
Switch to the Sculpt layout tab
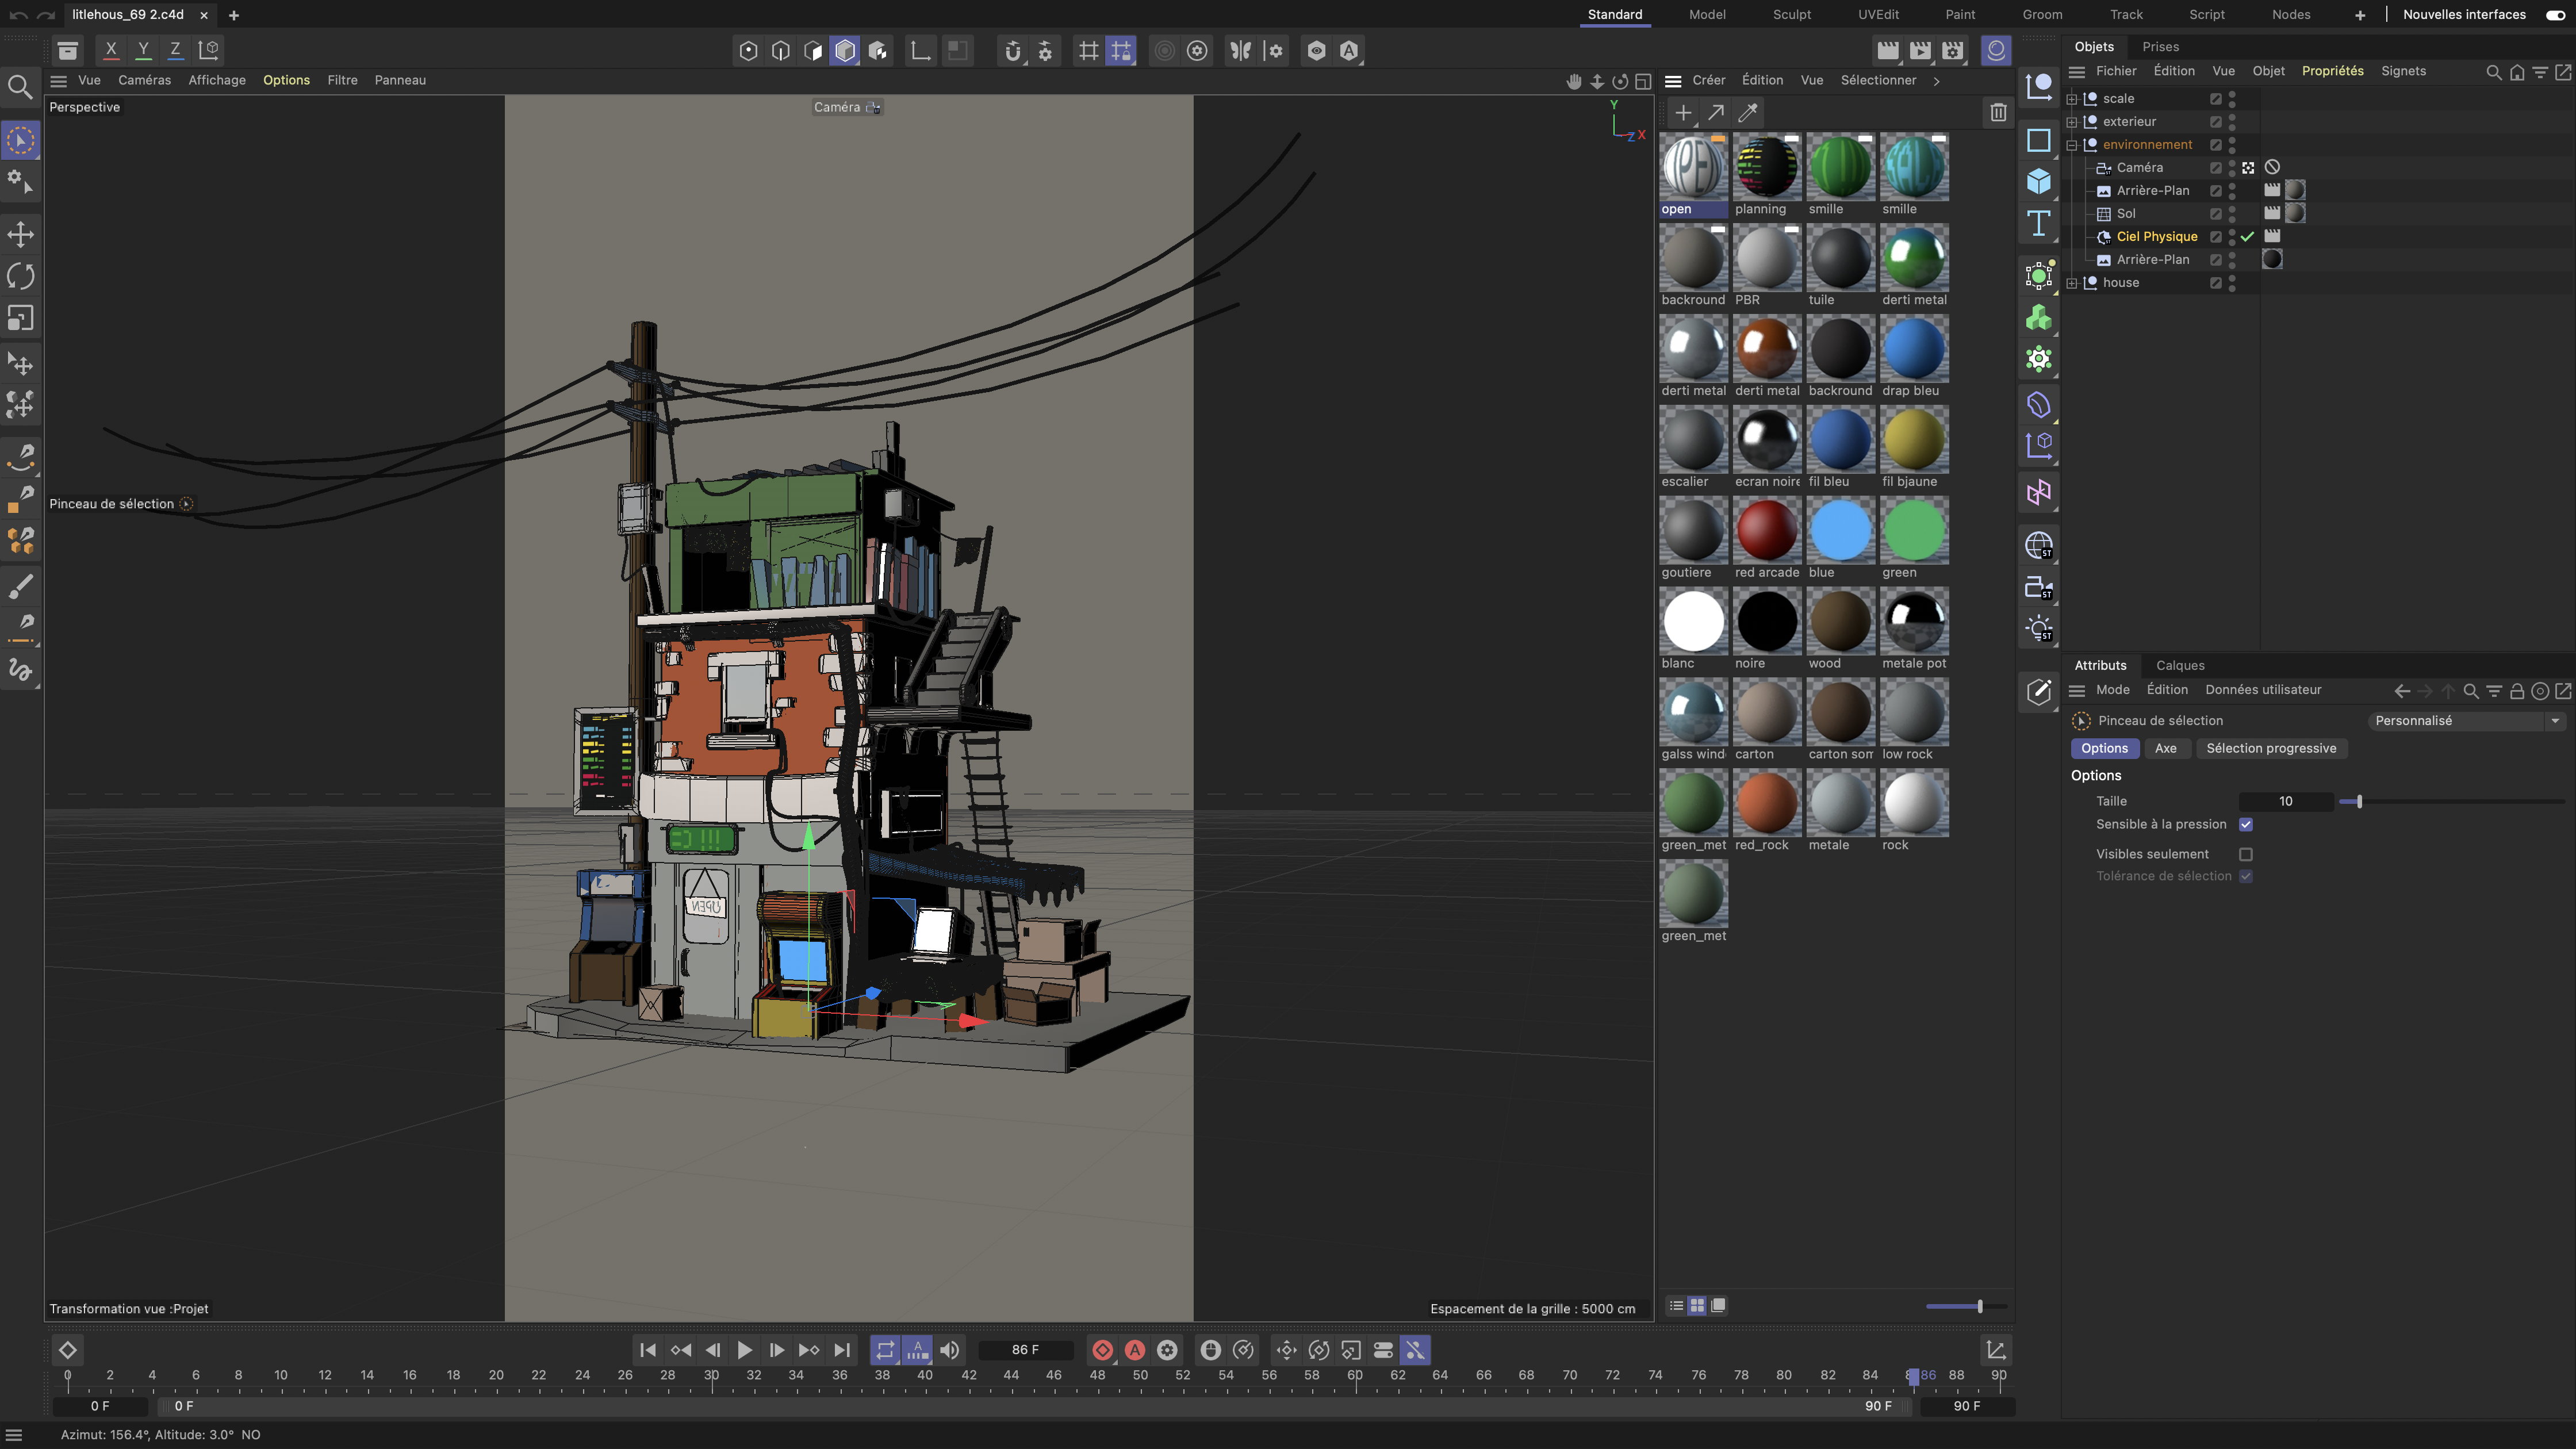tap(1791, 14)
